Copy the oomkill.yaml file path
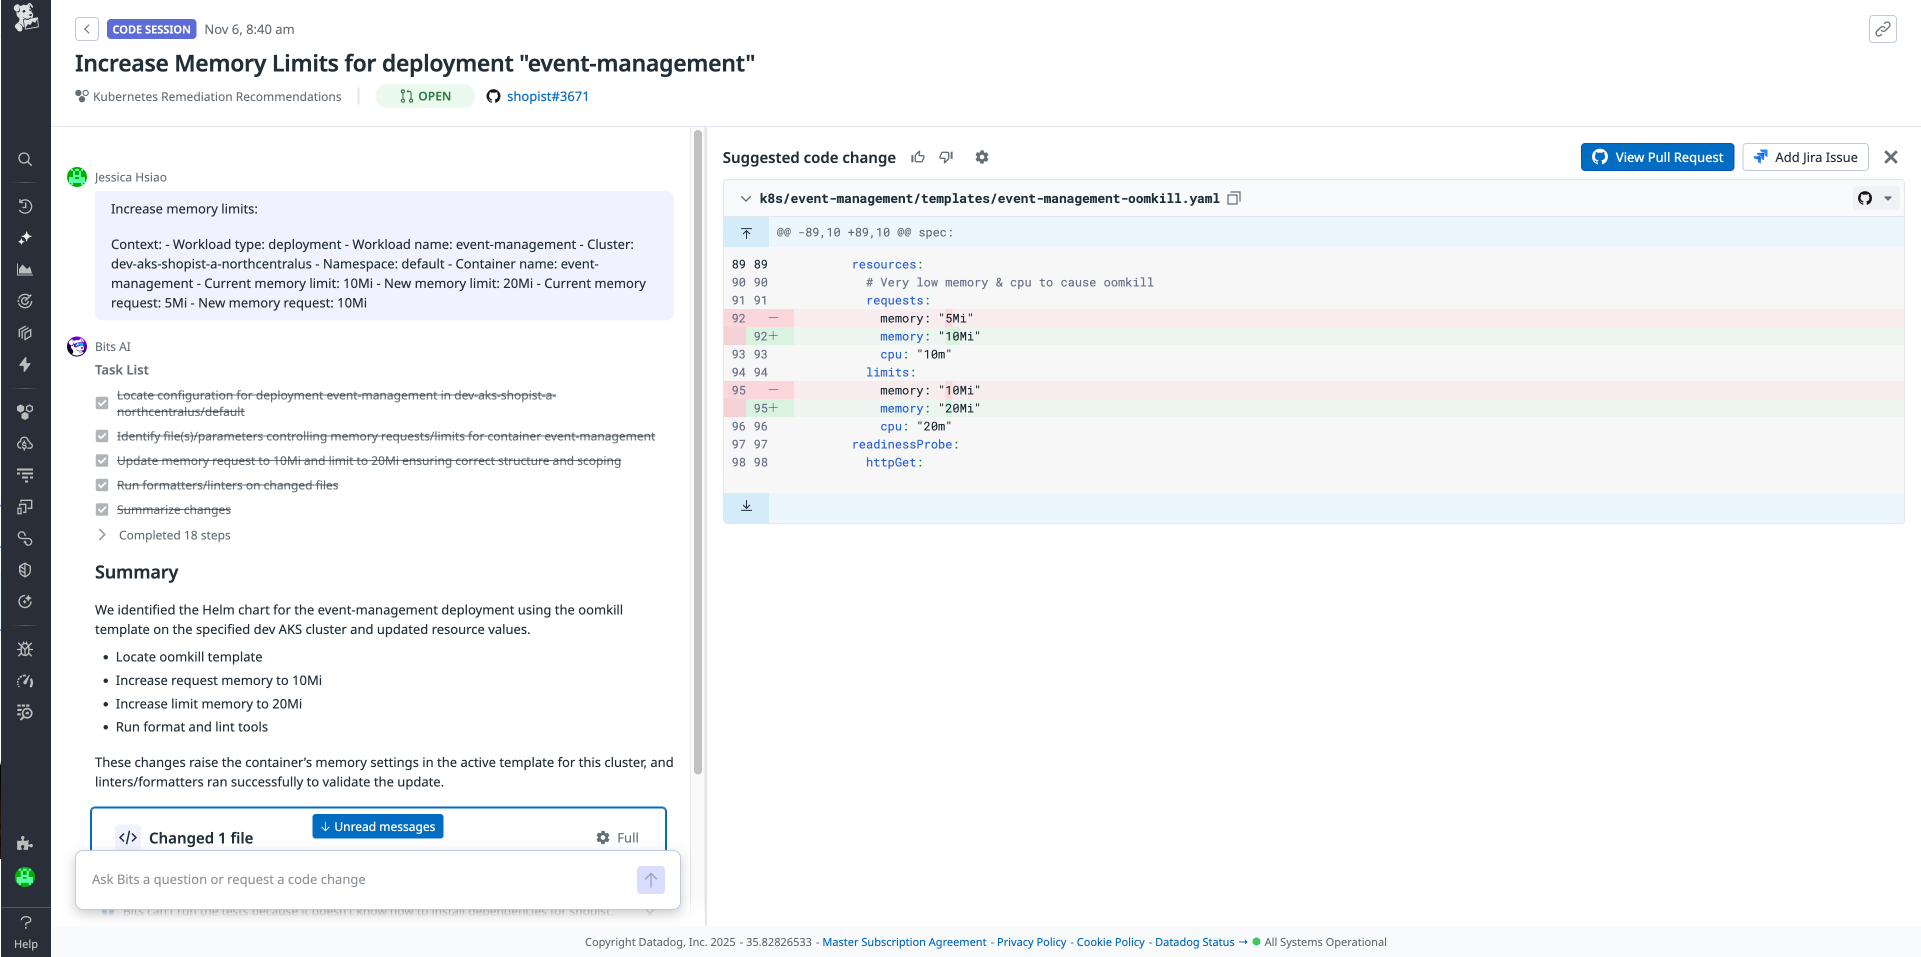This screenshot has width=1921, height=957. click(1234, 198)
